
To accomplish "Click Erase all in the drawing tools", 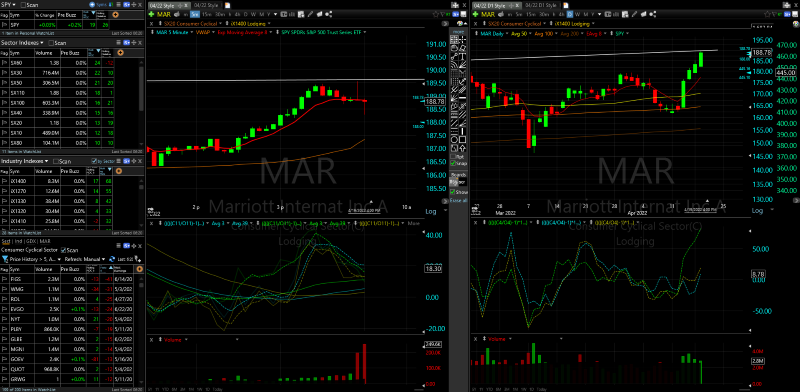I will pyautogui.click(x=458, y=200).
